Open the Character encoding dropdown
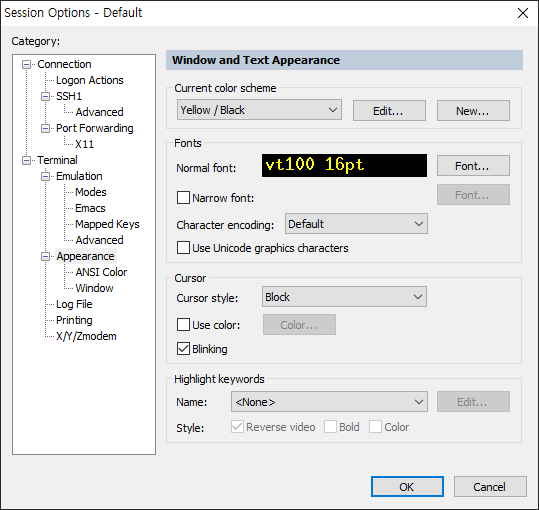Image resolution: width=539 pixels, height=510 pixels. 356,224
